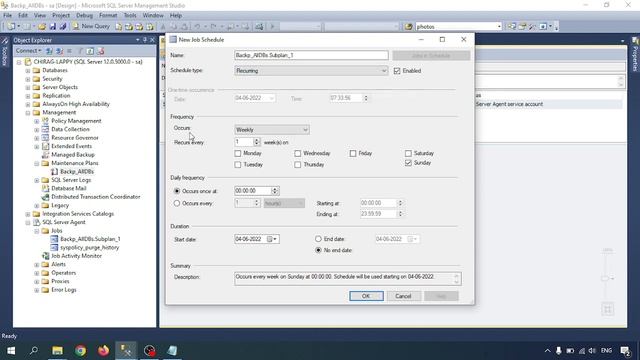The image size is (640, 360).
Task: Open the Debug menu
Action: pos(84,16)
